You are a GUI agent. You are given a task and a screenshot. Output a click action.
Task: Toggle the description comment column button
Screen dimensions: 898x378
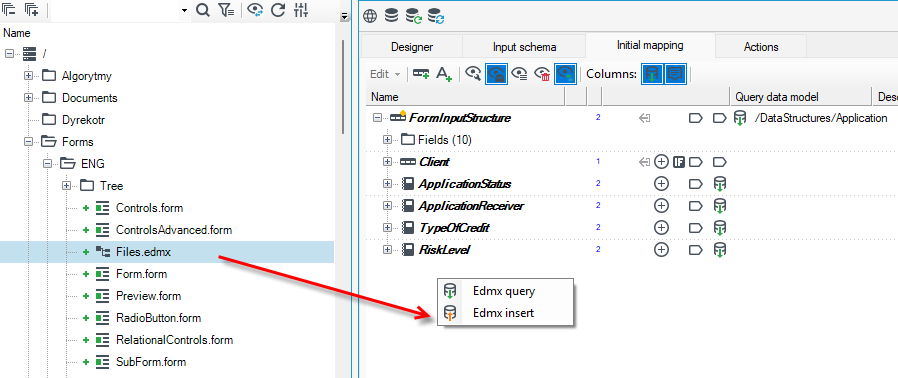coord(675,74)
